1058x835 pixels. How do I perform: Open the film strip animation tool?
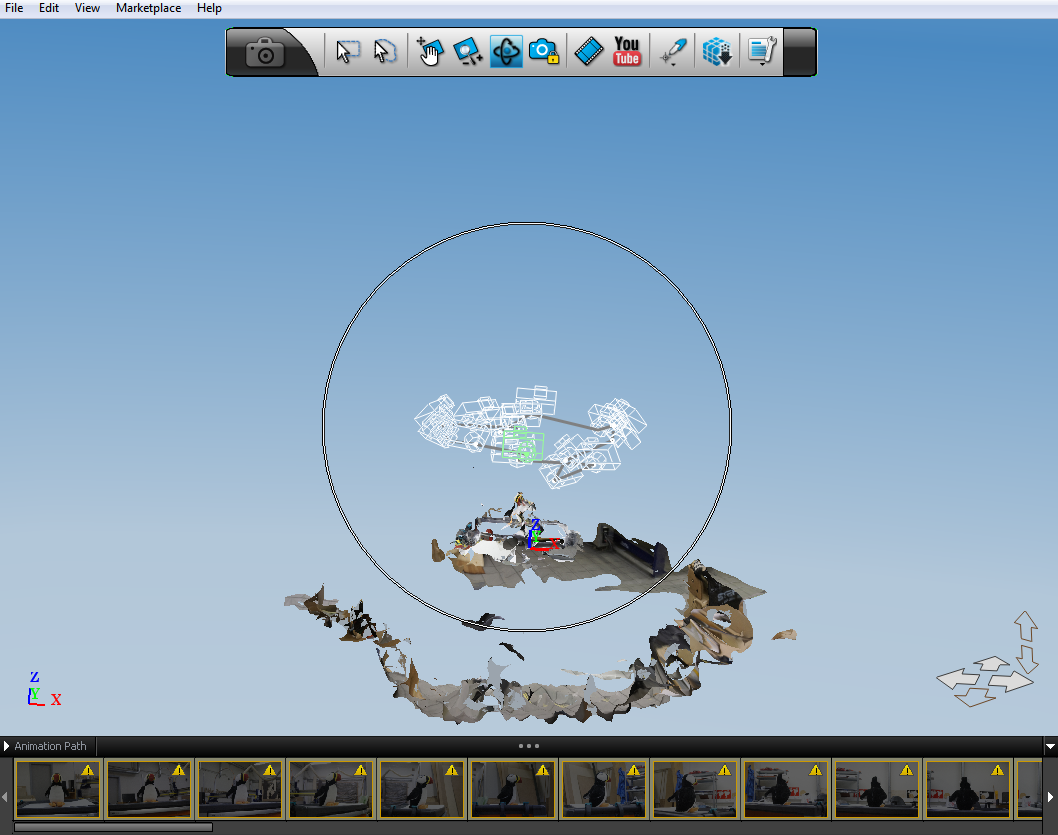point(588,51)
